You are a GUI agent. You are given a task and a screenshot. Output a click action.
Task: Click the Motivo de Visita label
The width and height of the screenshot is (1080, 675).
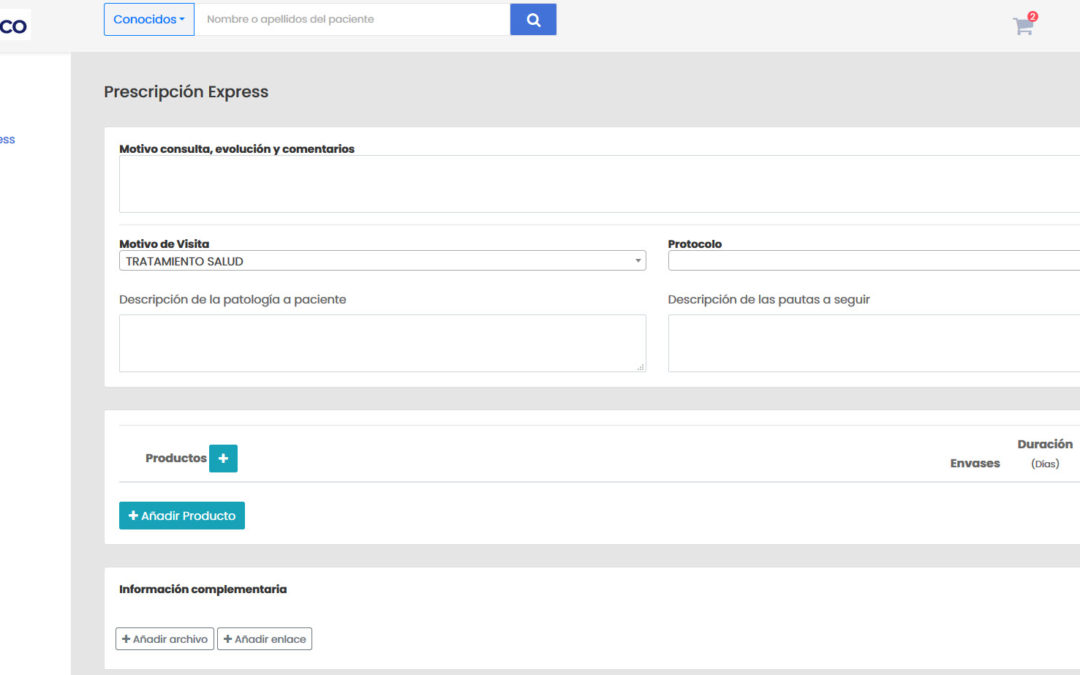tap(164, 244)
